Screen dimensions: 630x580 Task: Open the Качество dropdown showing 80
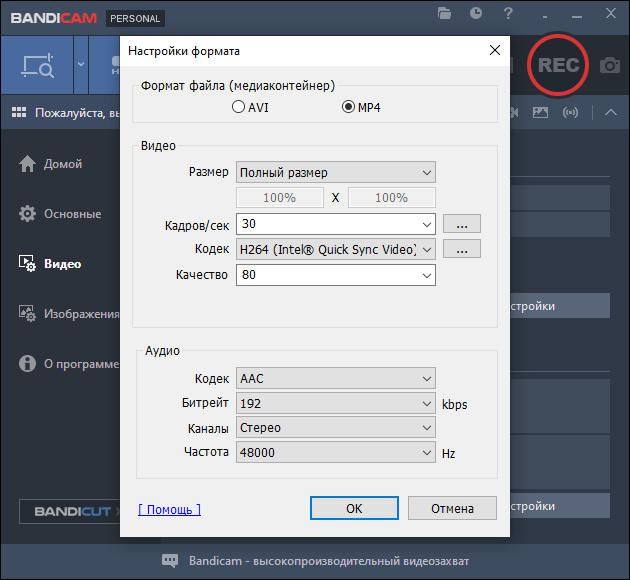[336, 275]
